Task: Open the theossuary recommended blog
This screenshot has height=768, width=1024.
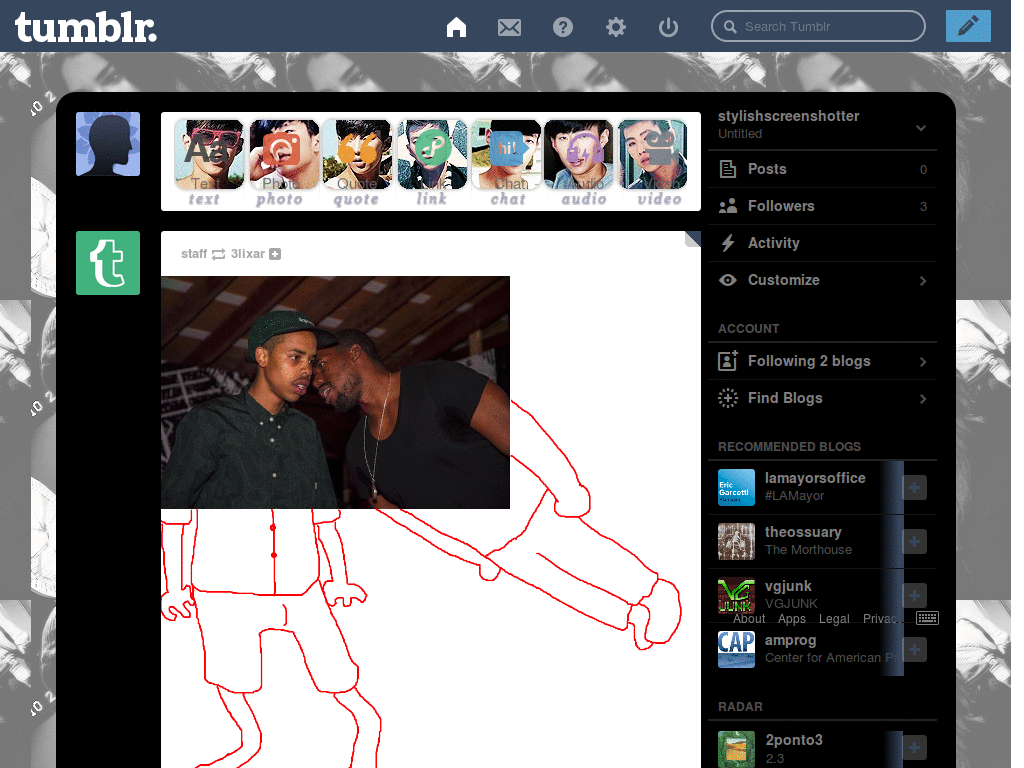Action: point(803,532)
